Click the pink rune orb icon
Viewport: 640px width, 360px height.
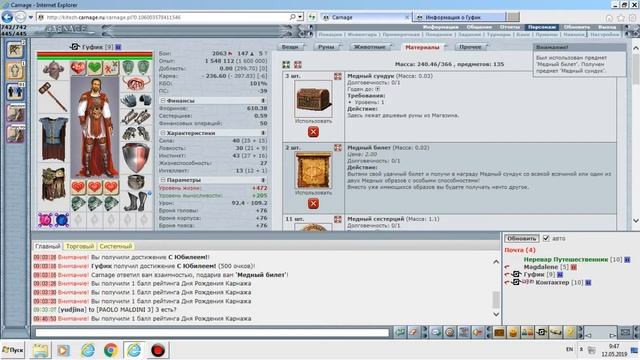pos(45,220)
